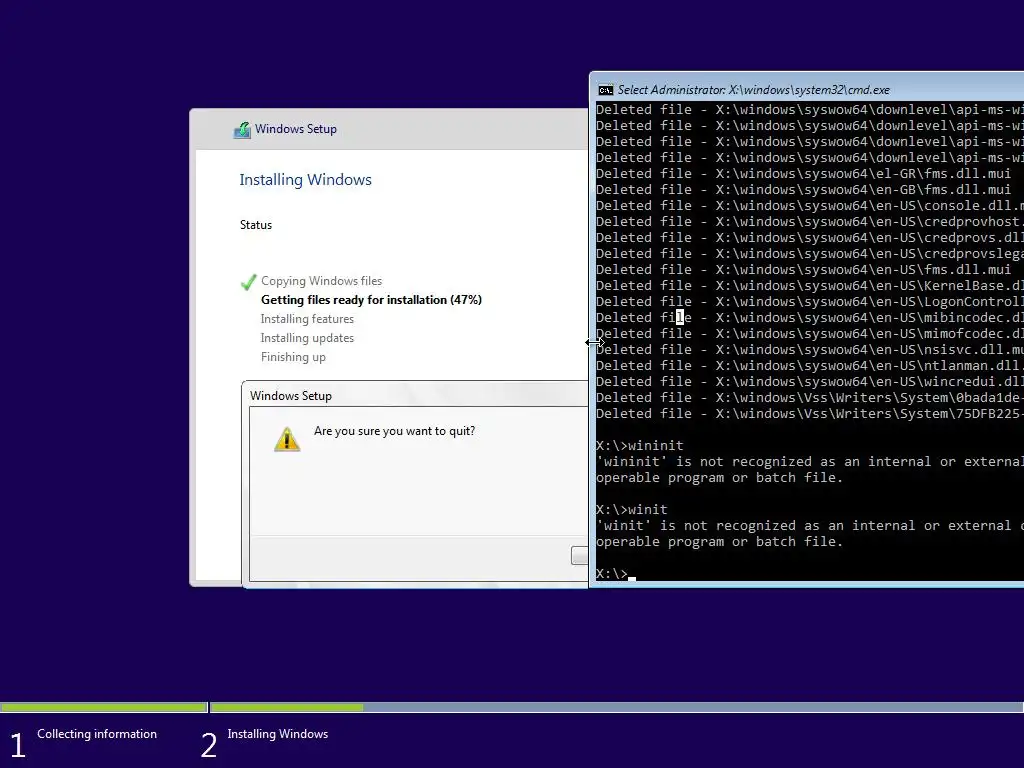Click the Vss\Writers\System\0bada1de line
The height and width of the screenshot is (768, 1024).
809,398
